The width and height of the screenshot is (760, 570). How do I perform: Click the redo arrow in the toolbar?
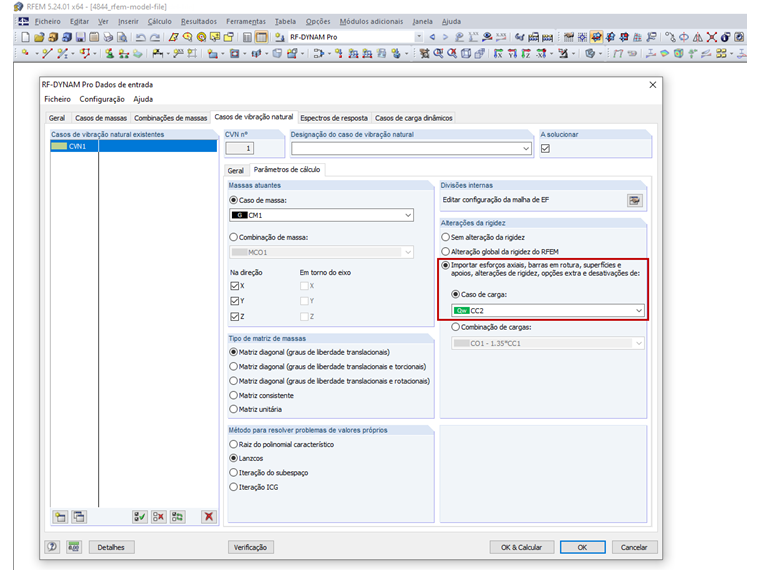click(155, 37)
